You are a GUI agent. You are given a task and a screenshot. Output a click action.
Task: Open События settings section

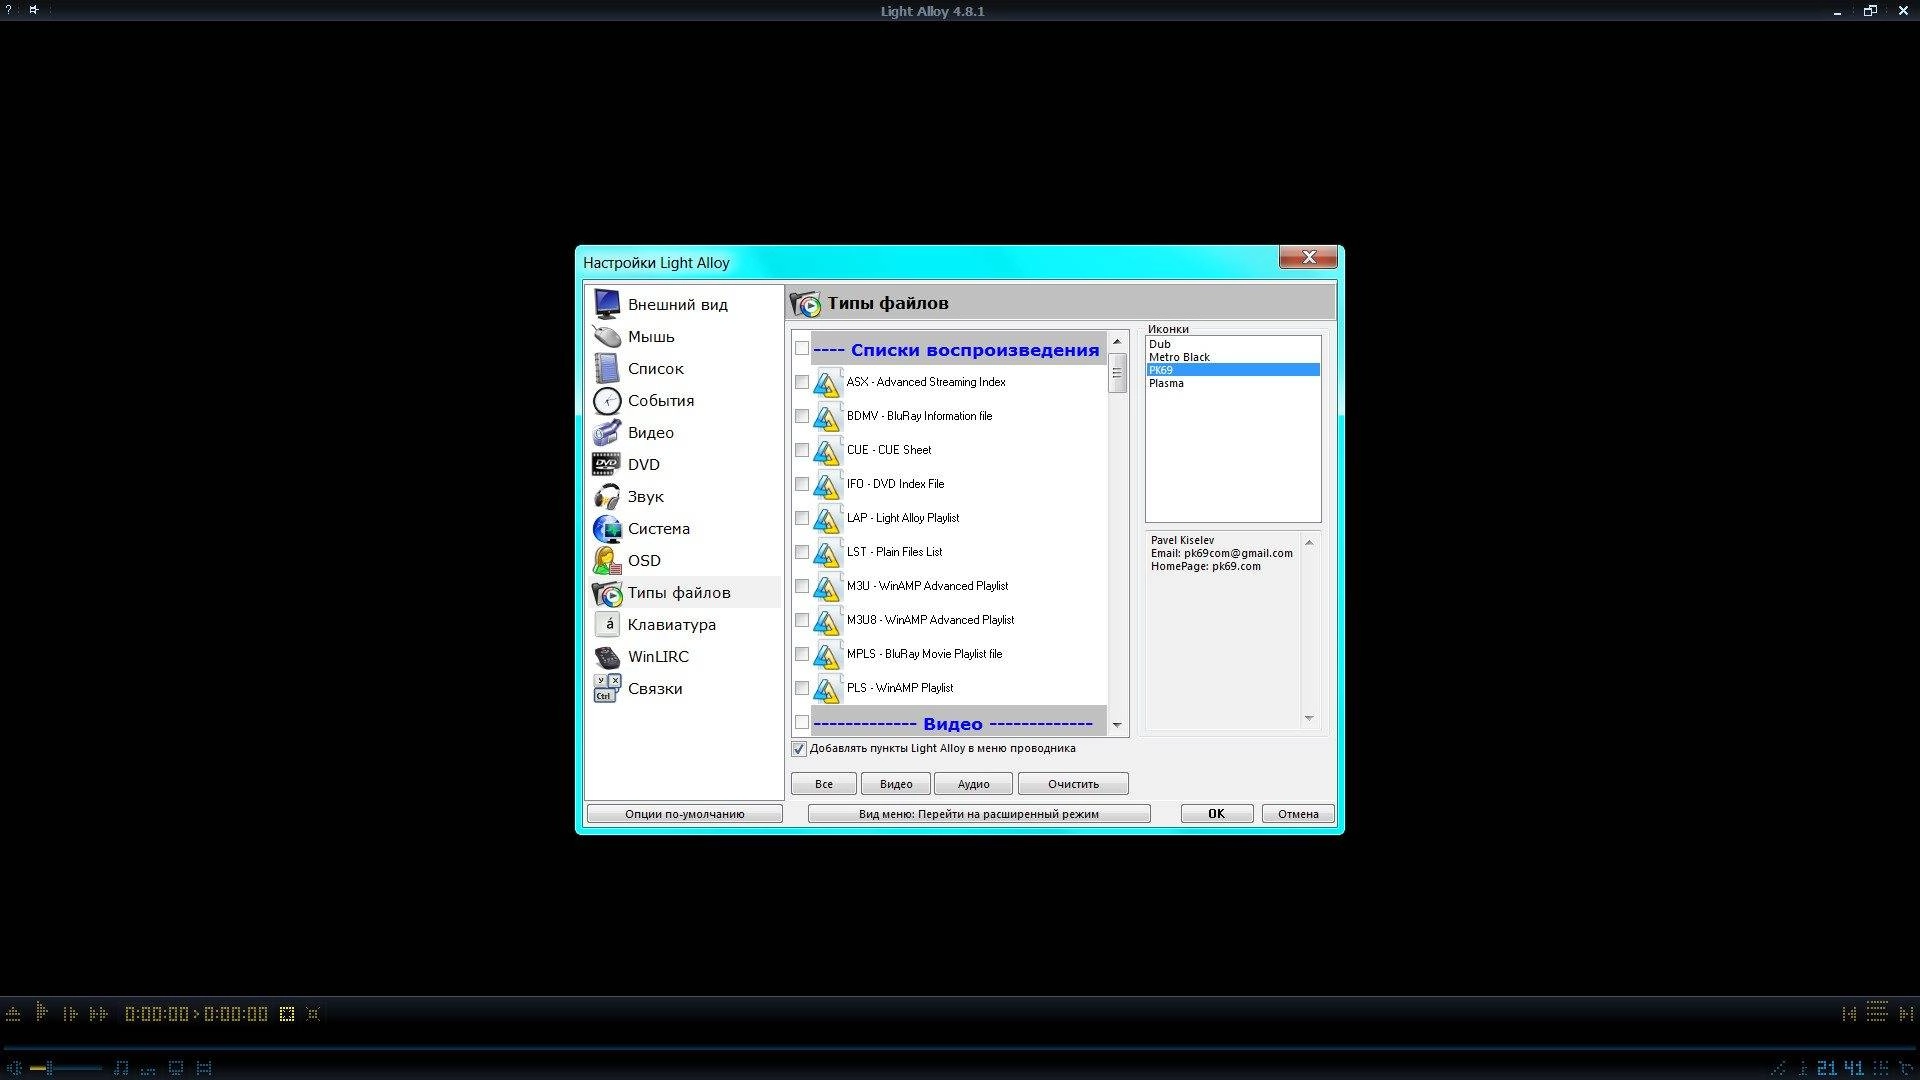[683, 400]
